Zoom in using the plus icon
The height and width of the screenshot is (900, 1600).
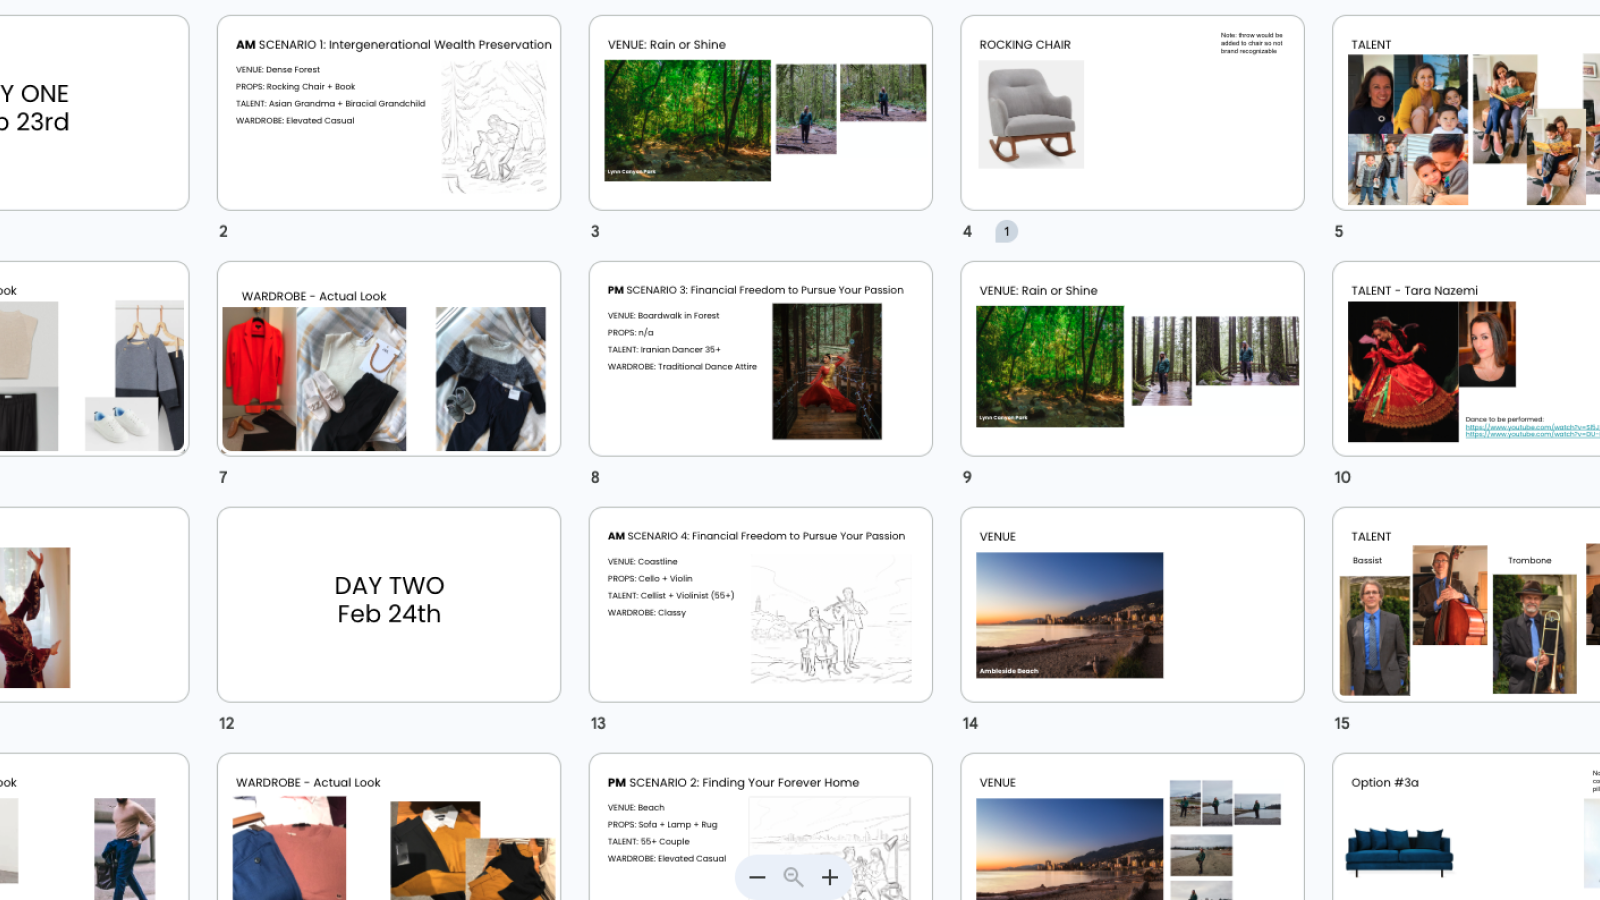tap(830, 877)
